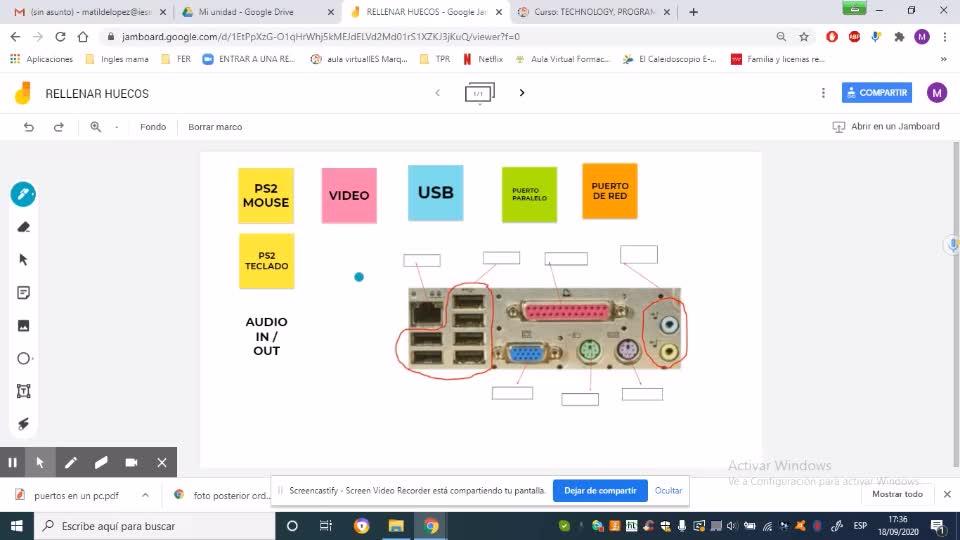Select the blue USB sticky note

click(x=435, y=193)
